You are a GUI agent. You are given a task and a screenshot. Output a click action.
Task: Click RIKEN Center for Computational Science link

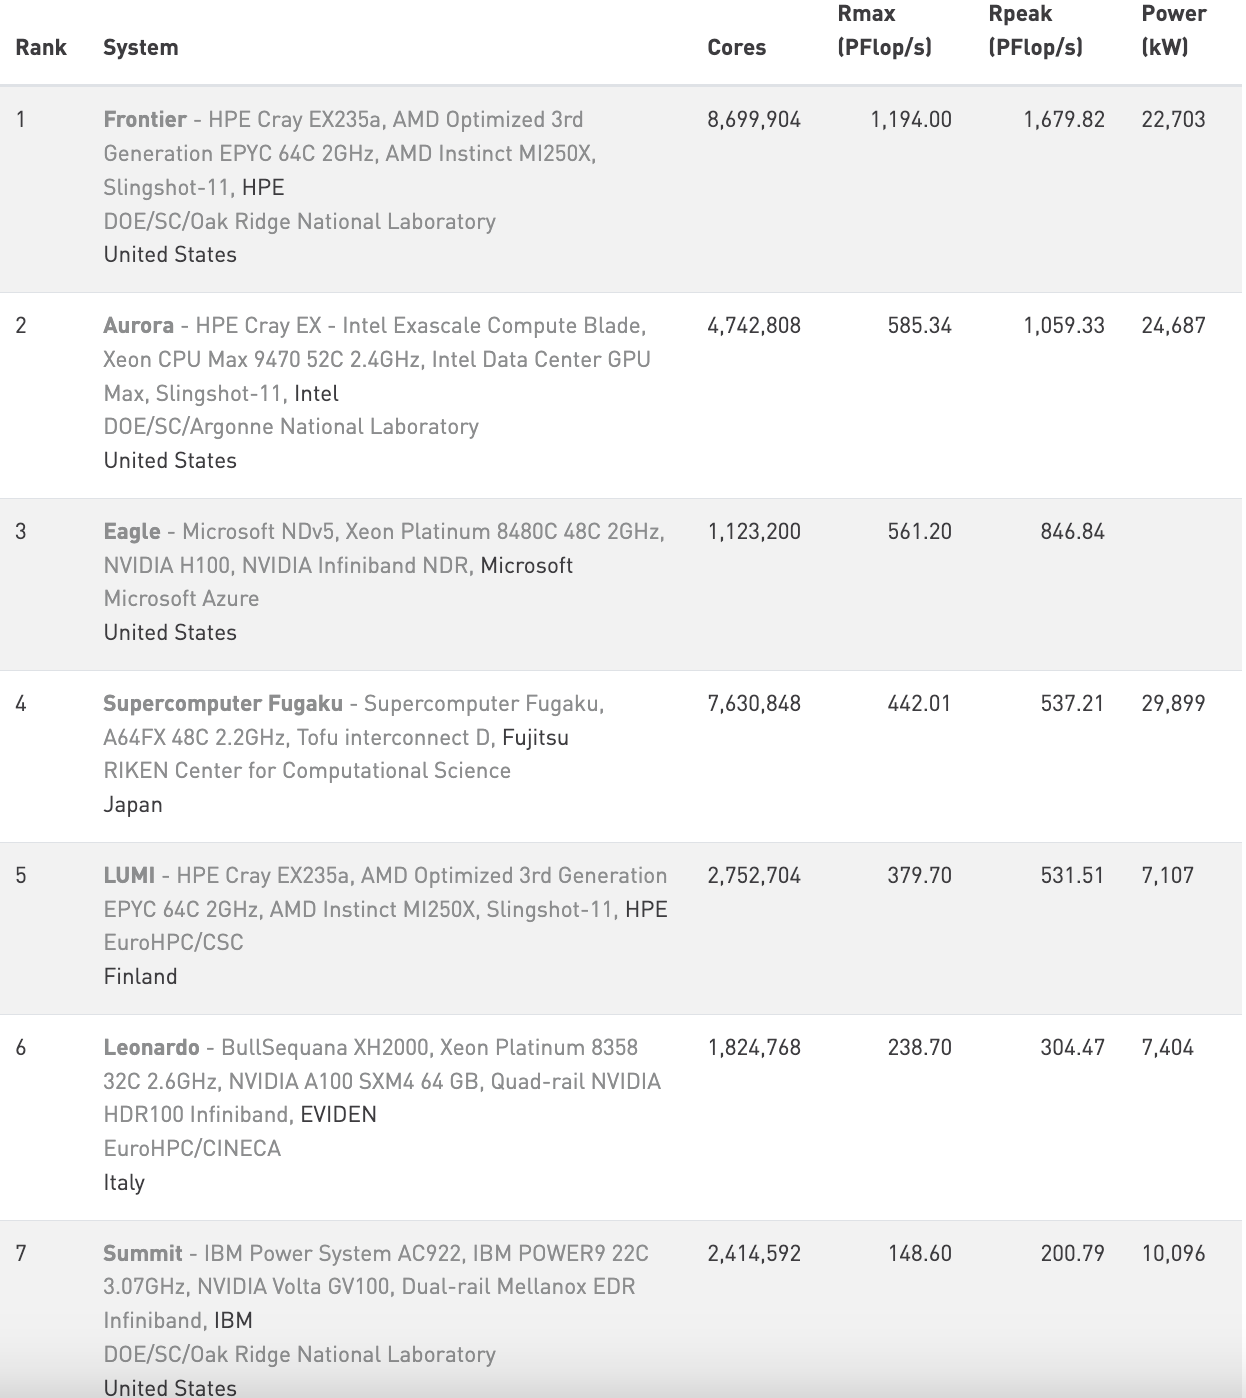(x=307, y=770)
